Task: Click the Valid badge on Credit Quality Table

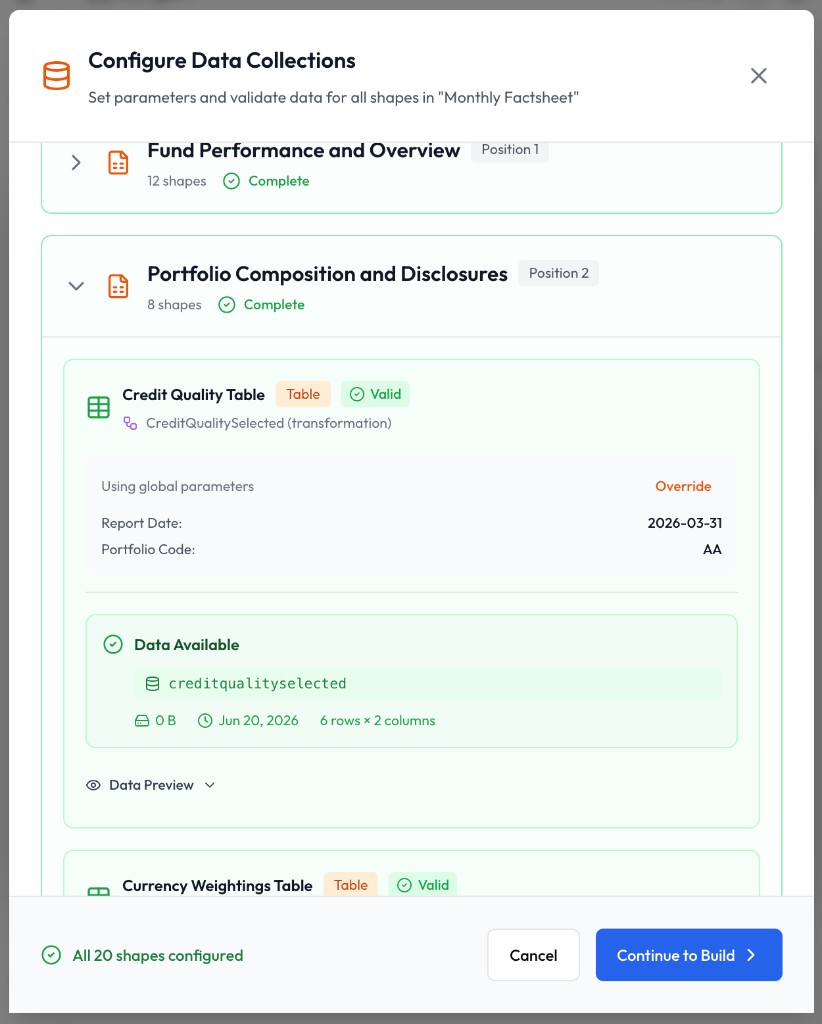Action: point(375,394)
